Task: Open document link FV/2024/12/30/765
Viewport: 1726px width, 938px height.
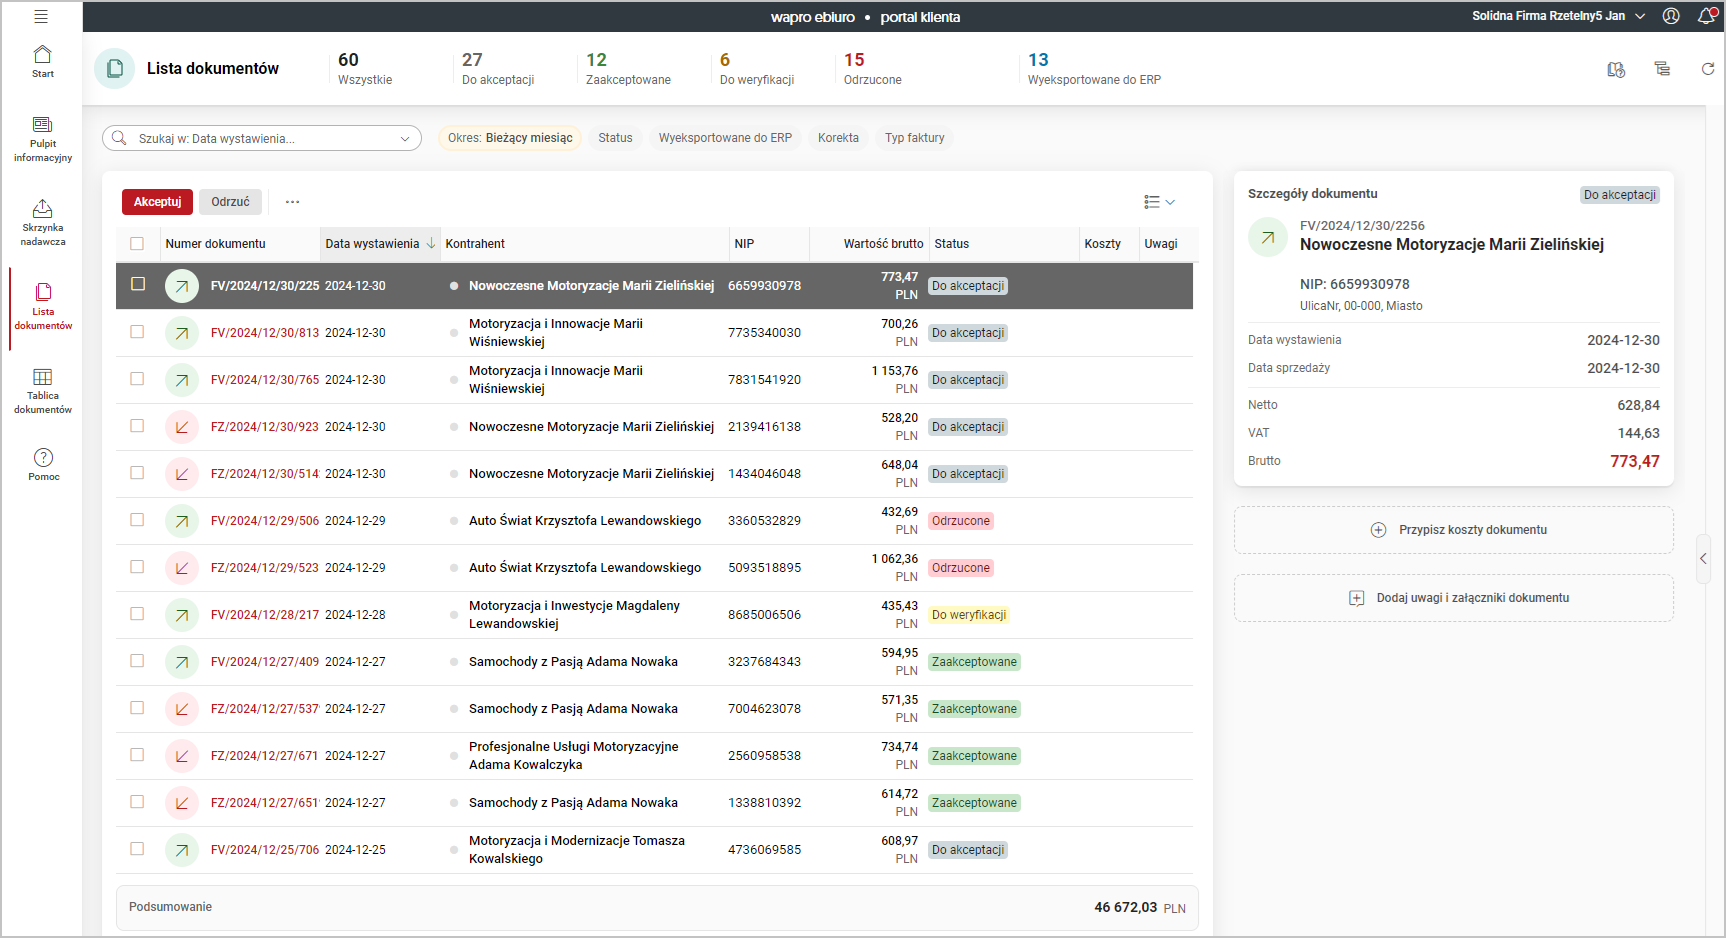Action: point(265,380)
